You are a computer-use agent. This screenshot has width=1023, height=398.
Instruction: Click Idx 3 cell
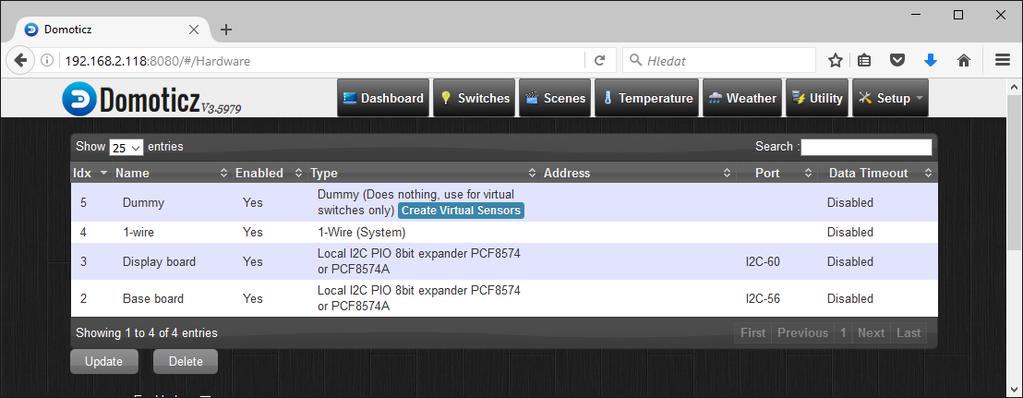pyautogui.click(x=84, y=262)
